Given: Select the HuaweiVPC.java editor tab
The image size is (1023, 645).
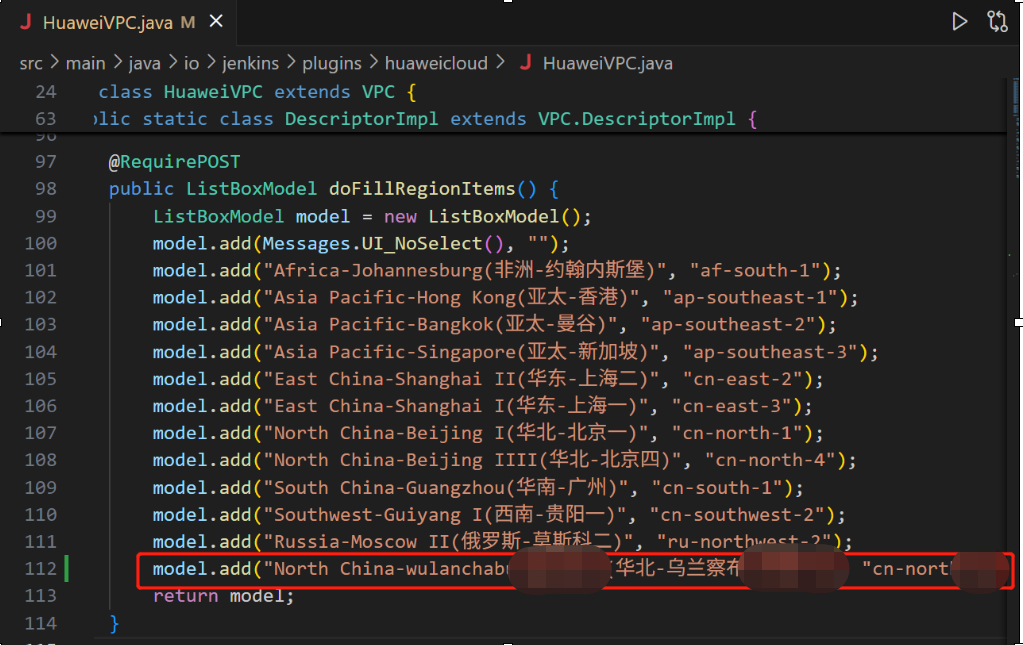Looking at the screenshot, I should click(x=117, y=22).
